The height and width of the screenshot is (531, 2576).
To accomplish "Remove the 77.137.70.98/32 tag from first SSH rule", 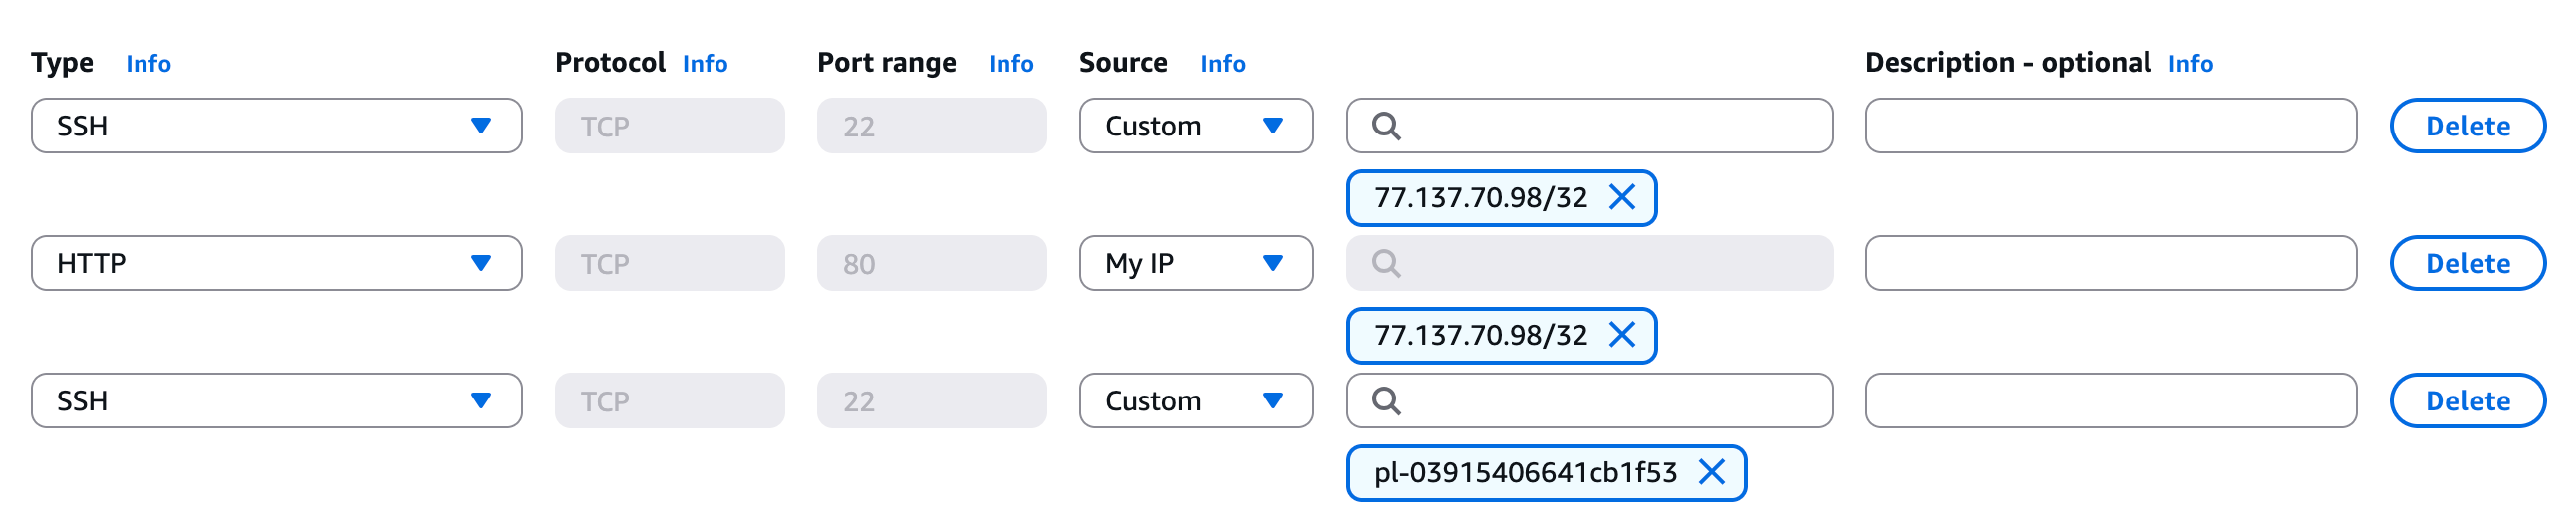I will pos(1621,197).
